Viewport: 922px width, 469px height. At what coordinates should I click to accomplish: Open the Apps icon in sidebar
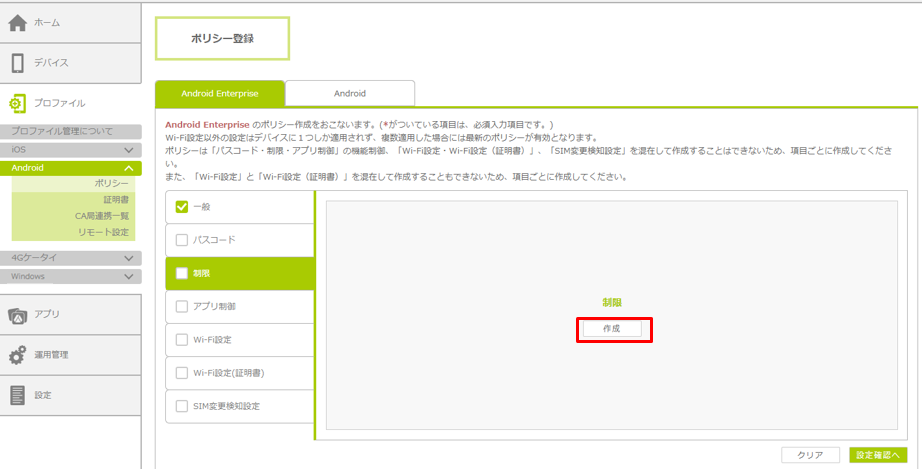point(17,315)
